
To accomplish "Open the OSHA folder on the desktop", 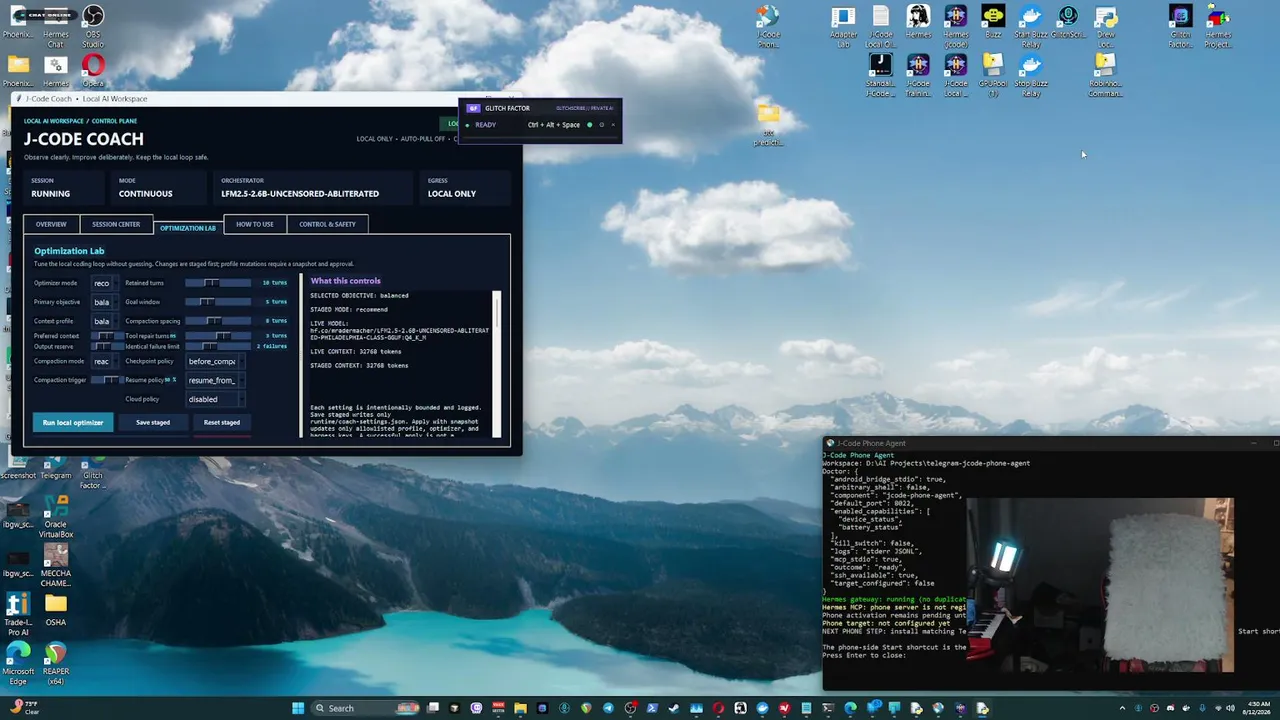I will tap(56, 610).
